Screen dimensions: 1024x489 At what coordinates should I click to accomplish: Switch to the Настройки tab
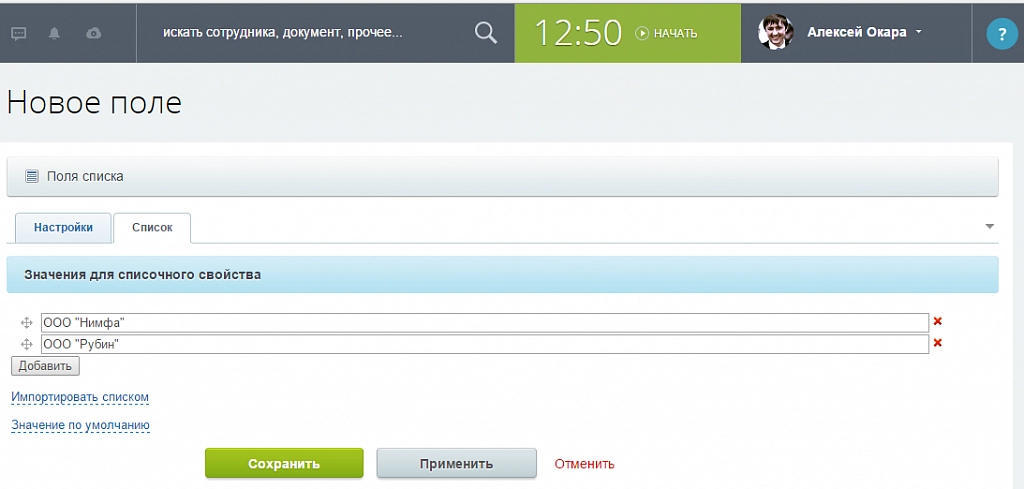tap(63, 227)
